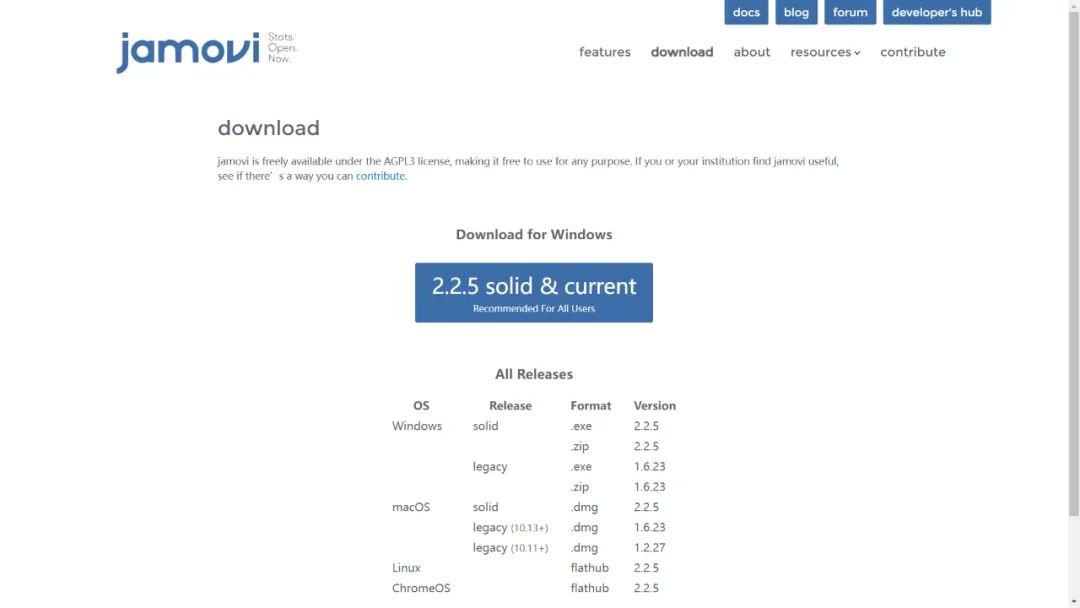Image resolution: width=1080 pixels, height=608 pixels.
Task: Download 2.2.5 solid & current for Windows
Action: (x=534, y=293)
